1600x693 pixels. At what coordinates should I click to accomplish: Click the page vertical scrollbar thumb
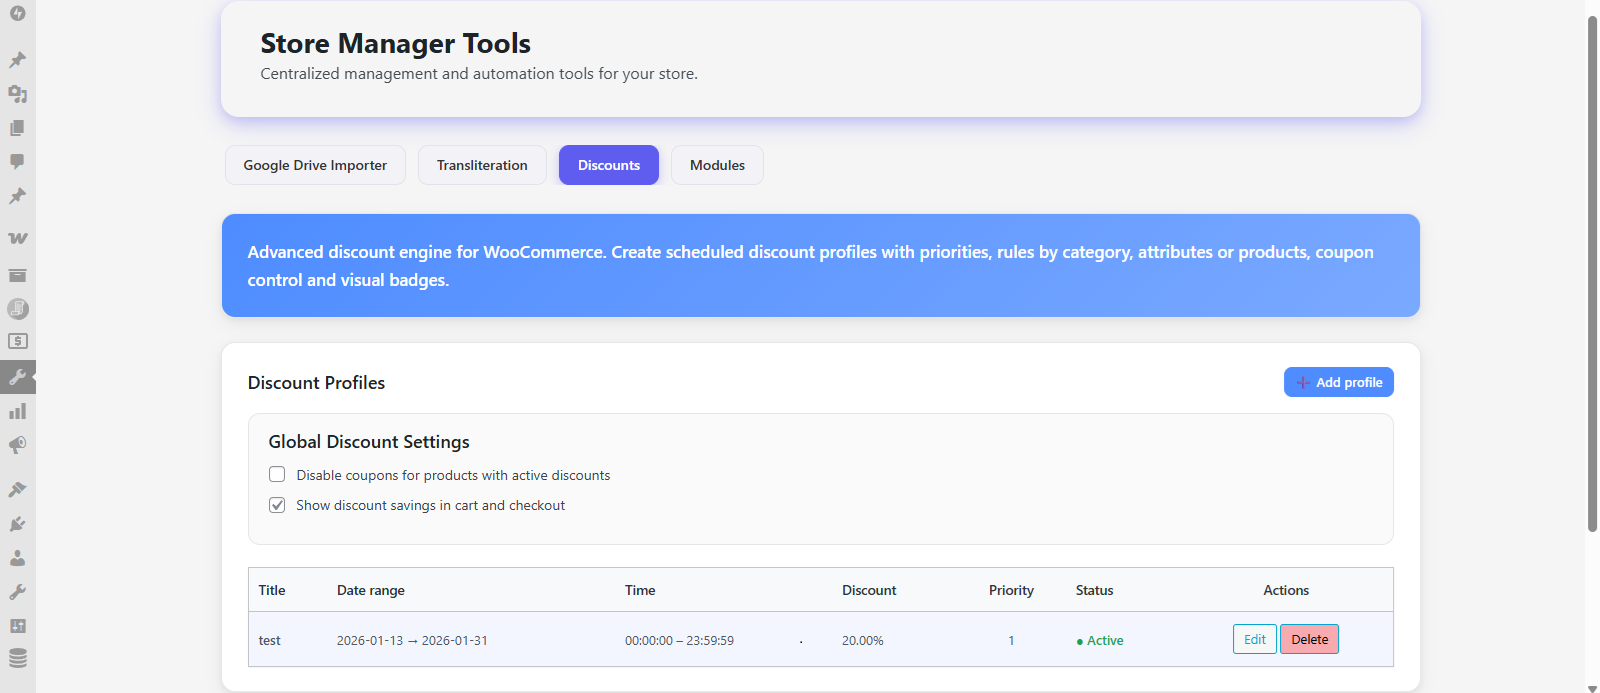tap(1592, 273)
